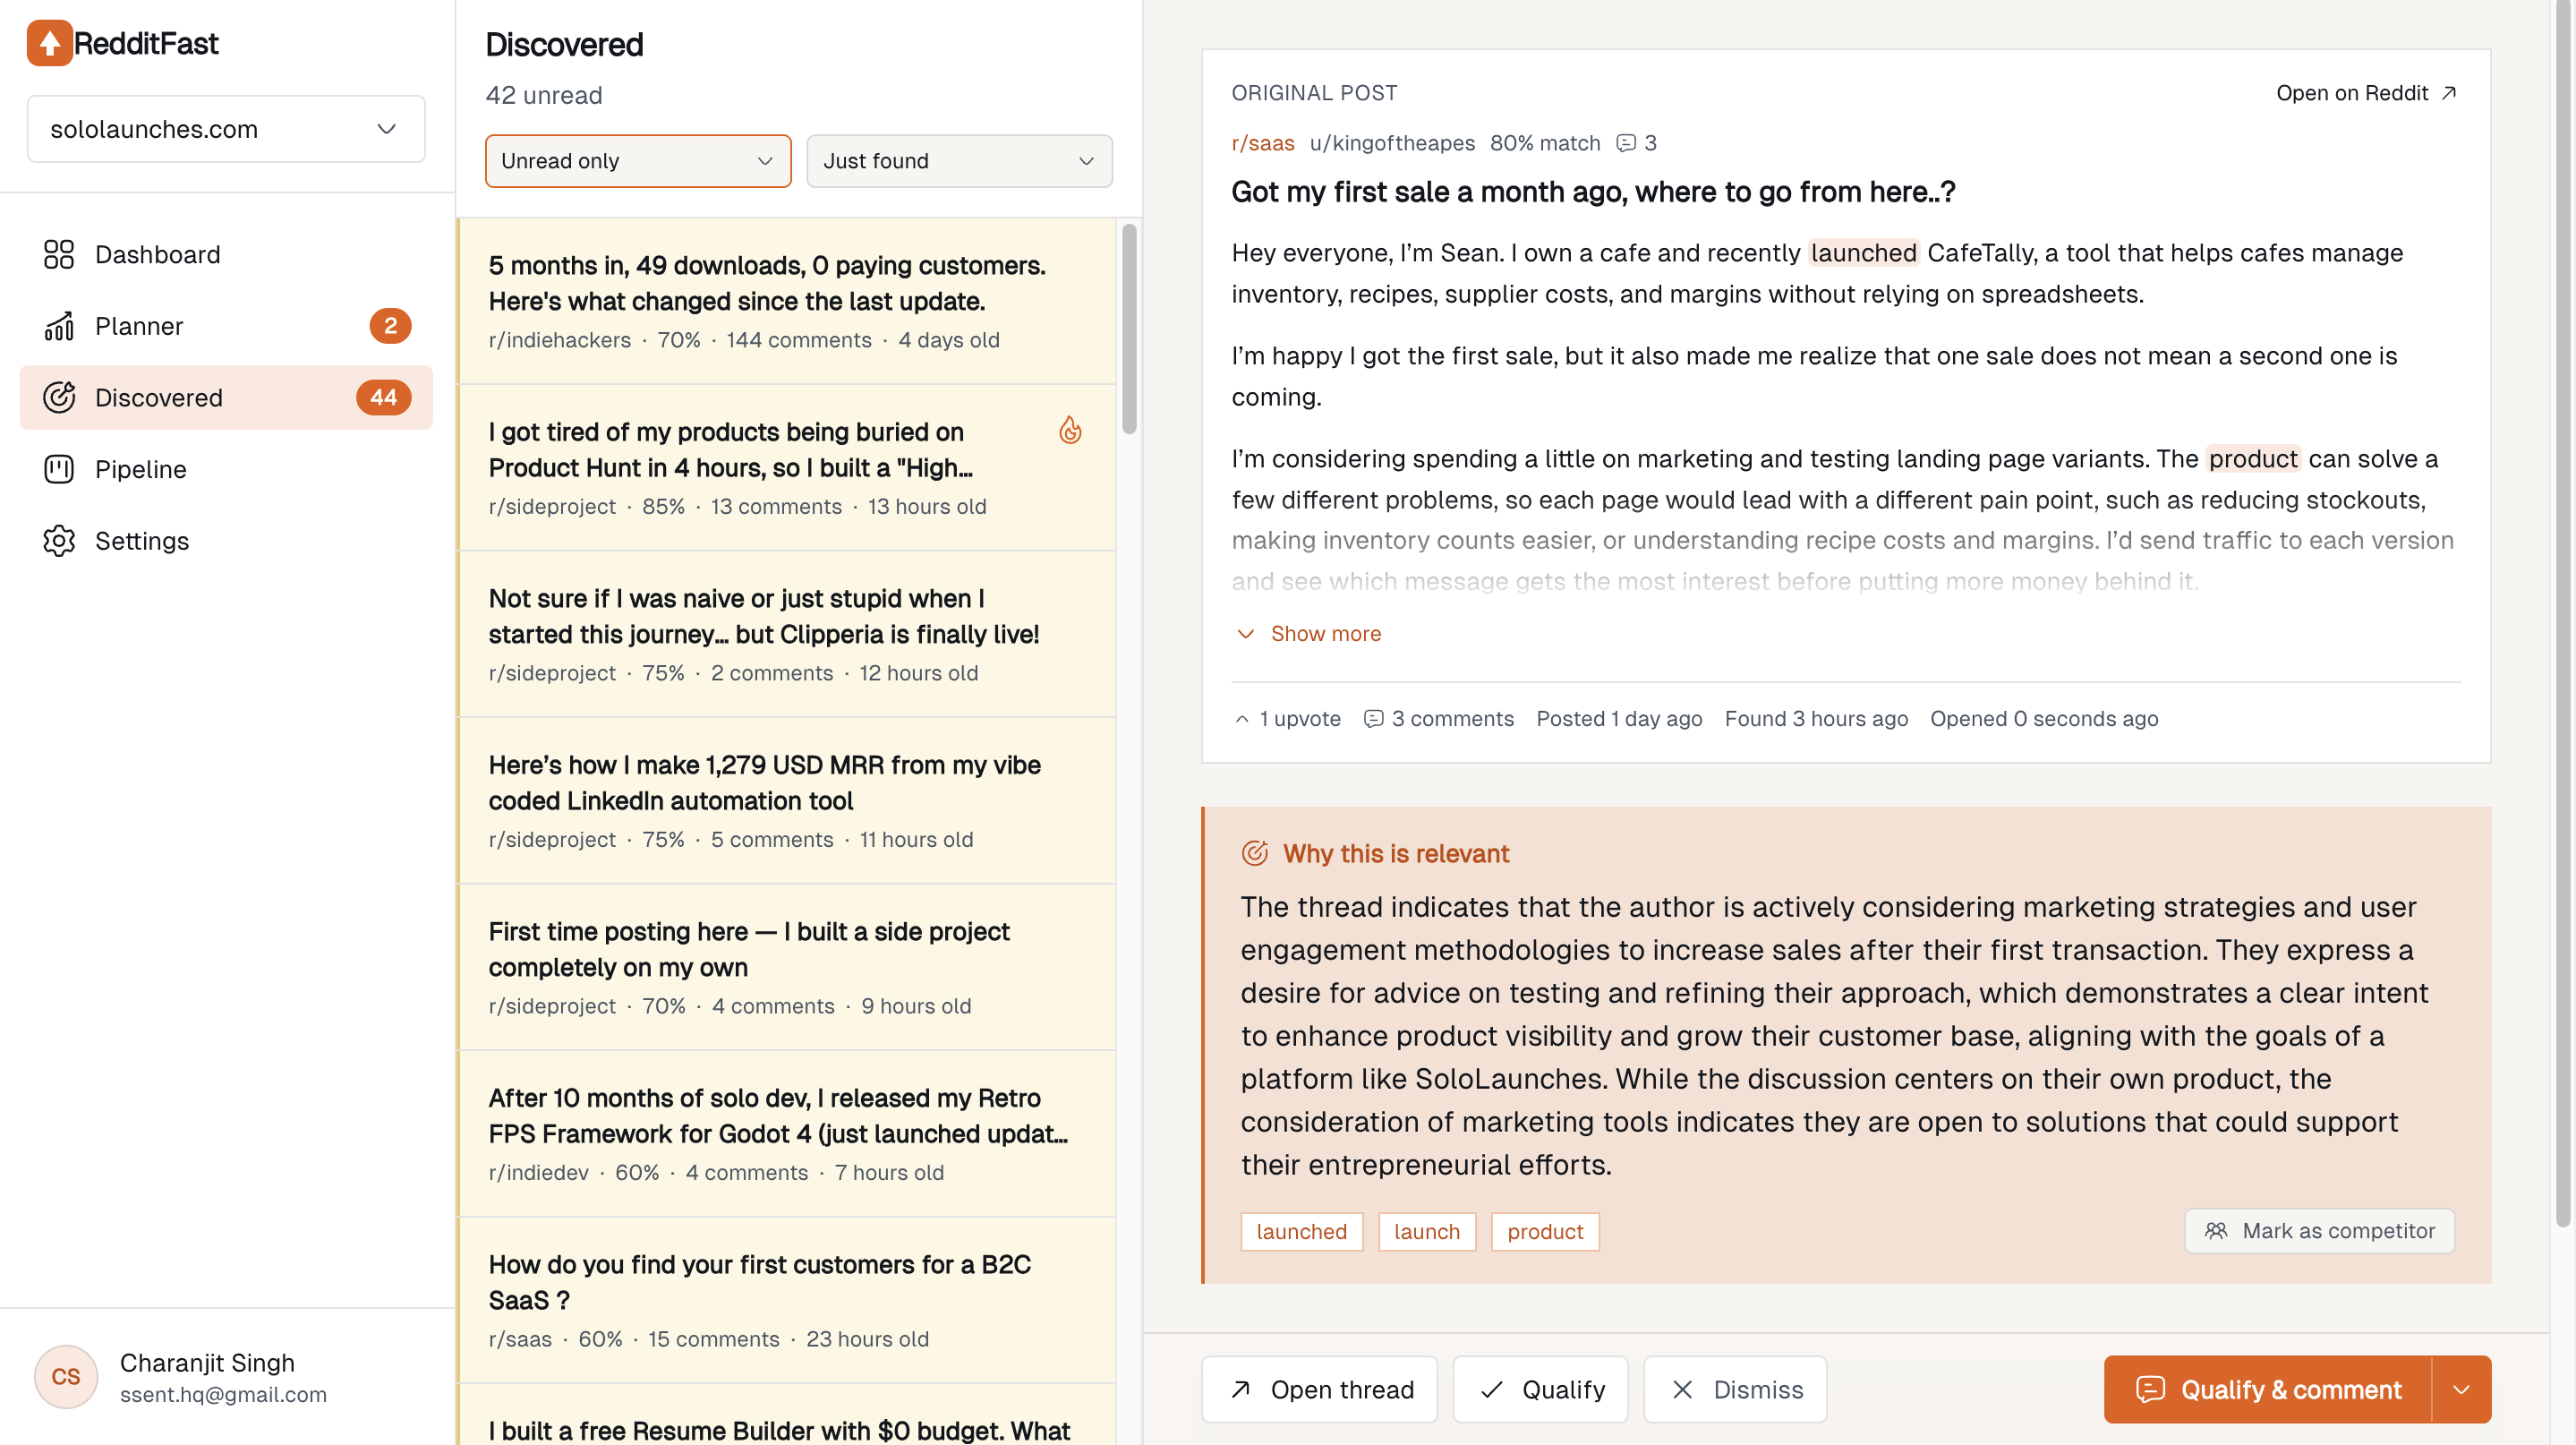Select Discovered in the sidebar
The image size is (2576, 1445).
(x=226, y=397)
